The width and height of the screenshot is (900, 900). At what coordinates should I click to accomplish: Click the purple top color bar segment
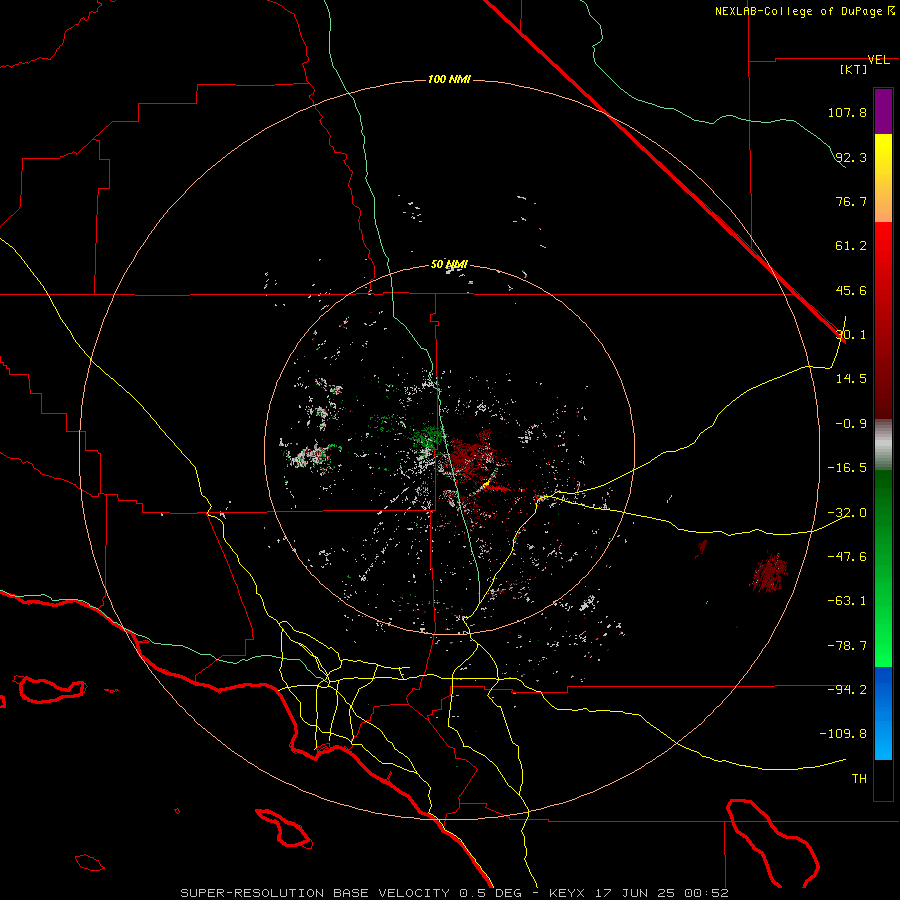point(883,111)
